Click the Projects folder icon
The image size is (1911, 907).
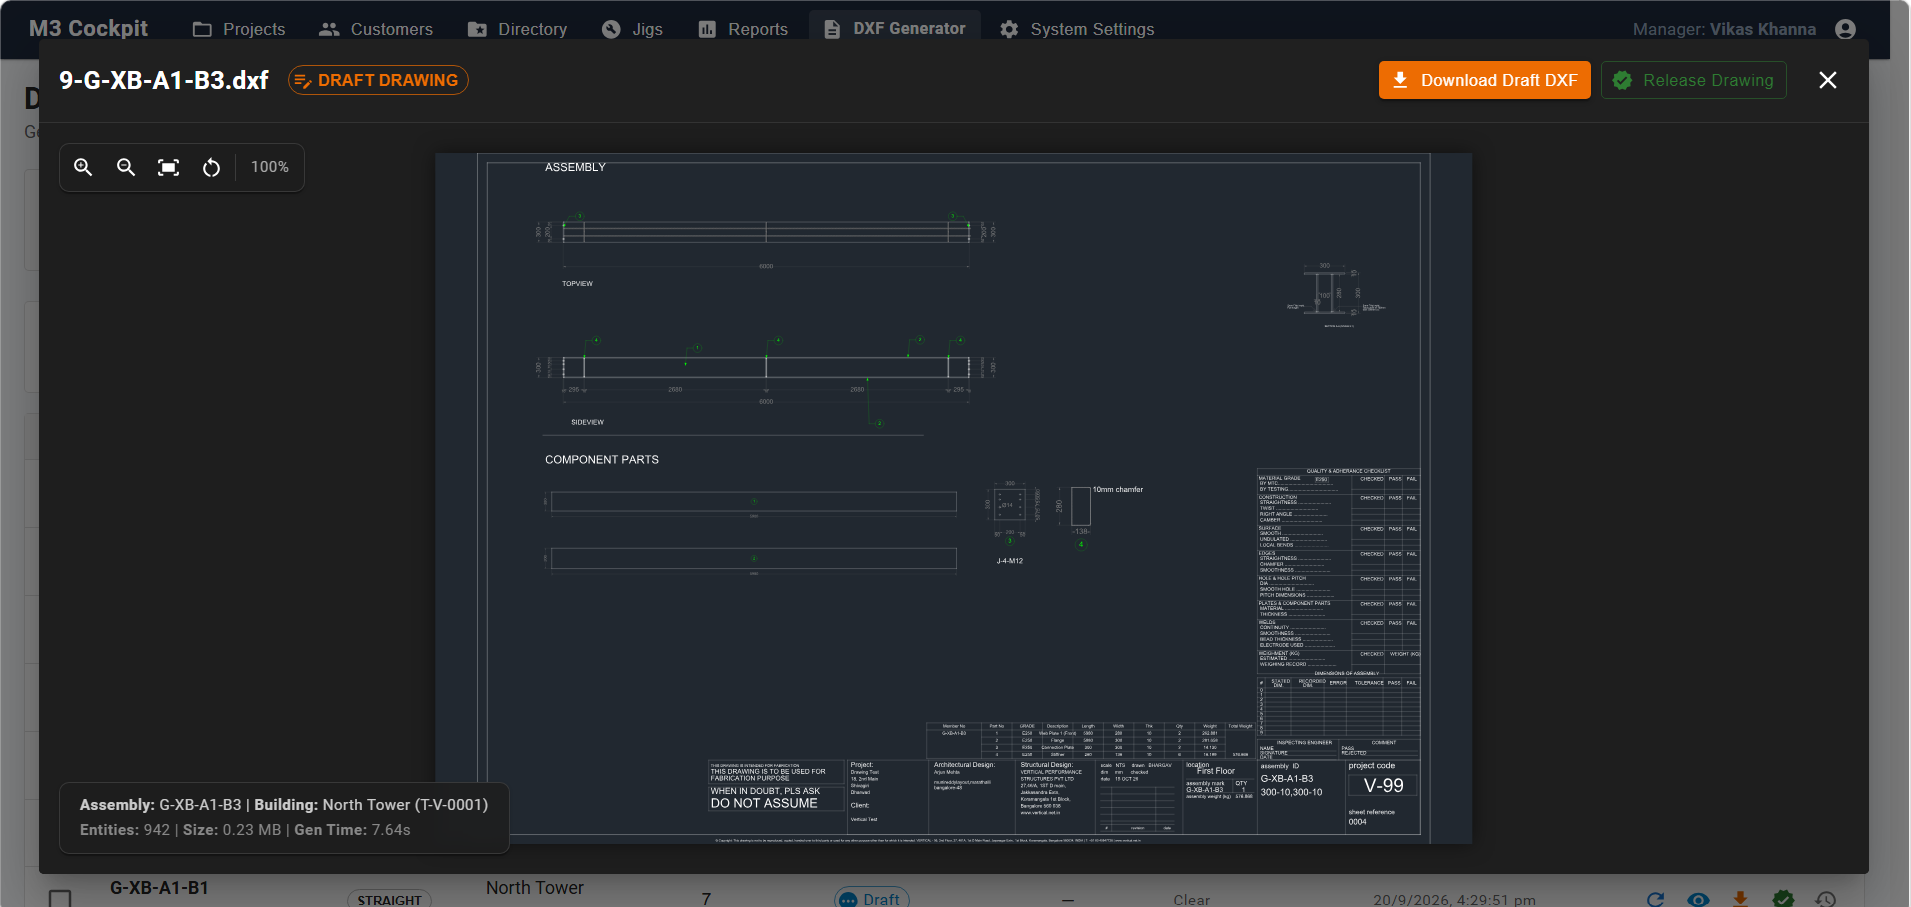pos(202,29)
